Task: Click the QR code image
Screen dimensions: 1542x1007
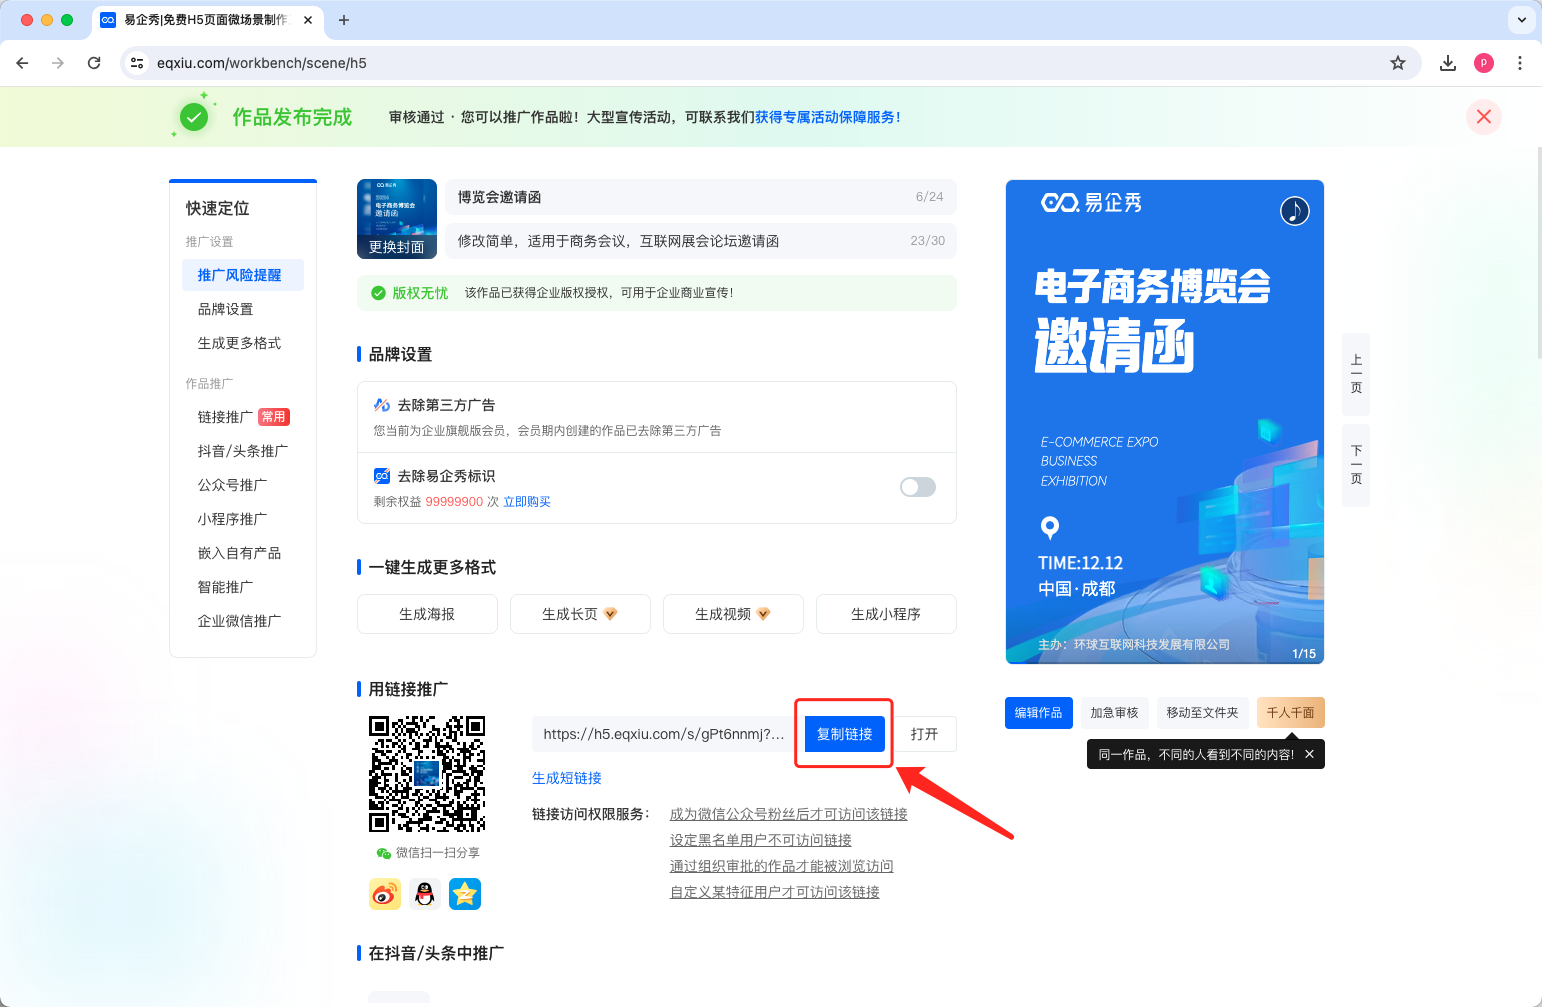Action: tap(427, 774)
